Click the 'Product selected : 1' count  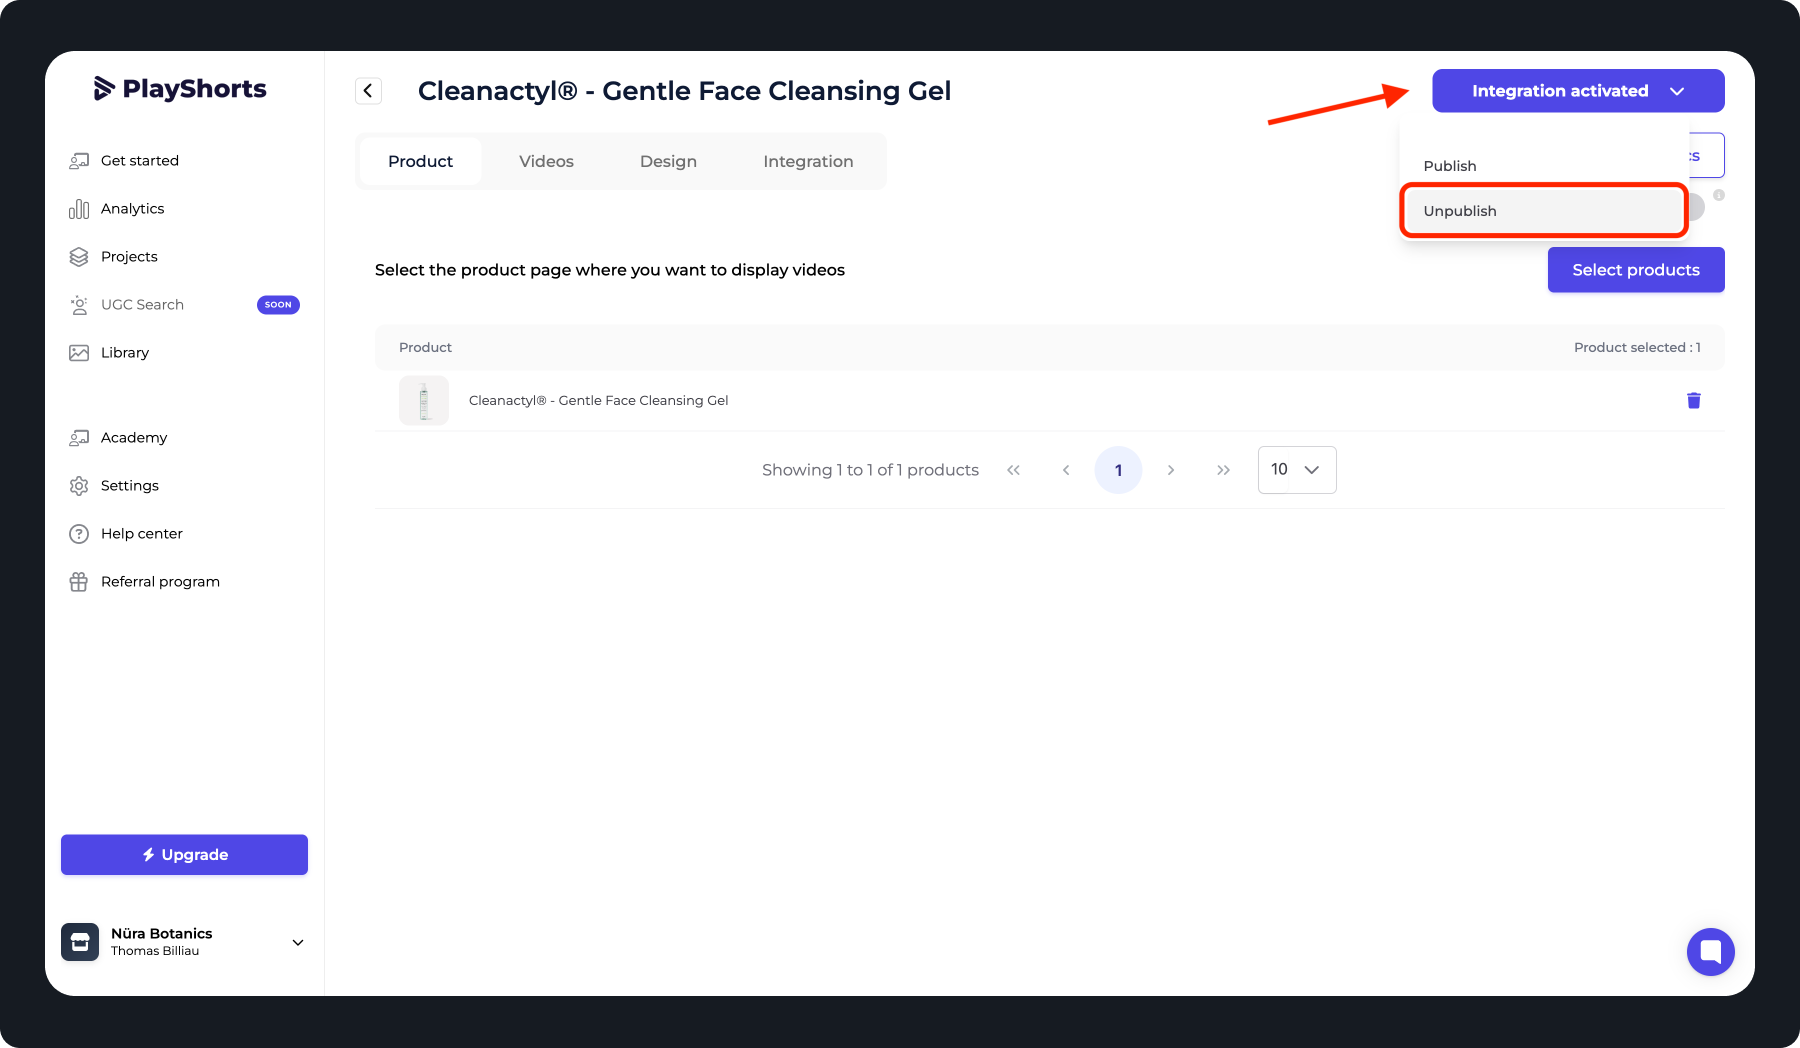(x=1637, y=348)
